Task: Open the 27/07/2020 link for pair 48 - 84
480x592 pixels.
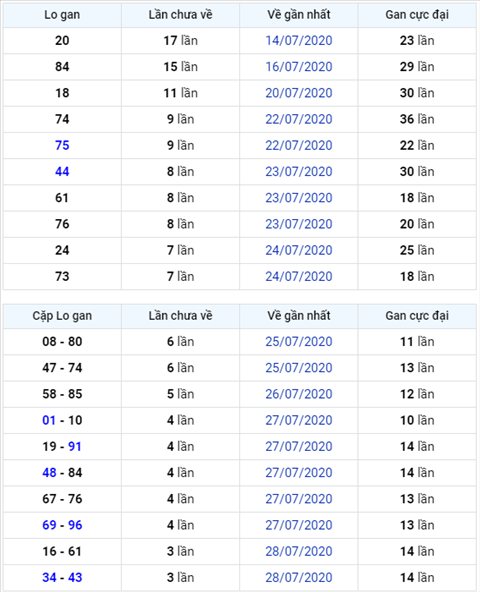Action: (298, 472)
